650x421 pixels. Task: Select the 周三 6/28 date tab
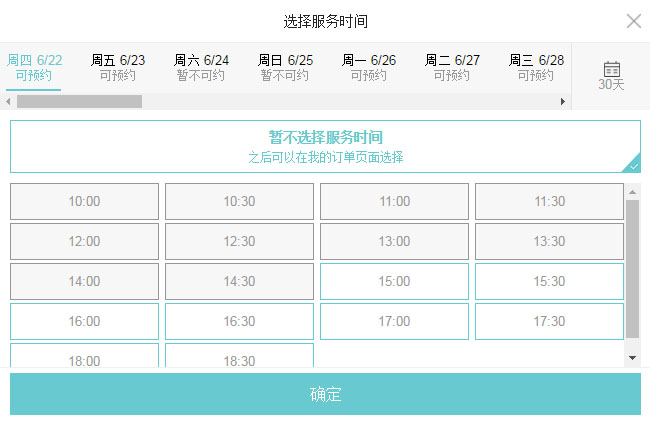[536, 67]
